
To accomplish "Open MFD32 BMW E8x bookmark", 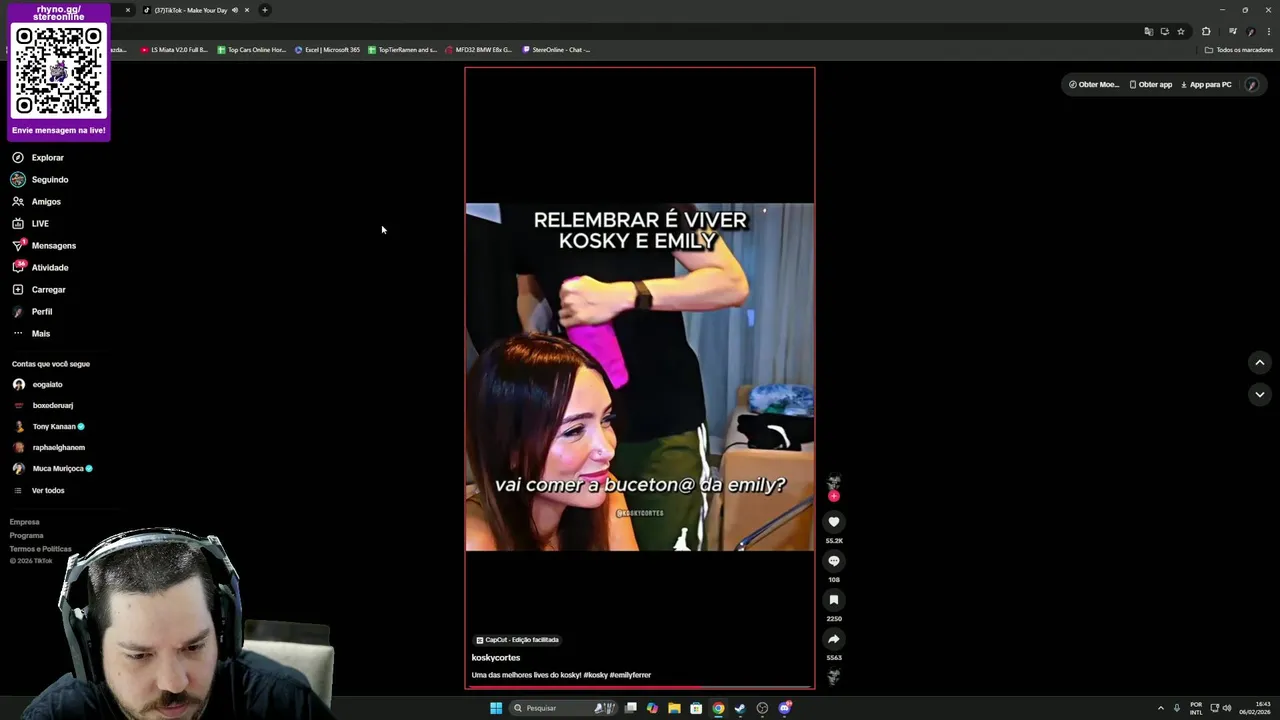I will (x=479, y=50).
